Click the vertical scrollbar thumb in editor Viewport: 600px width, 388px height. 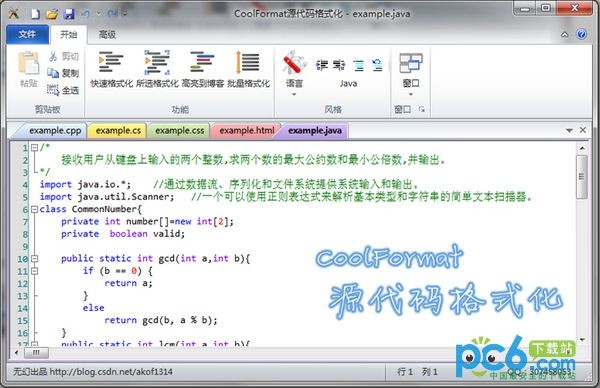click(582, 177)
